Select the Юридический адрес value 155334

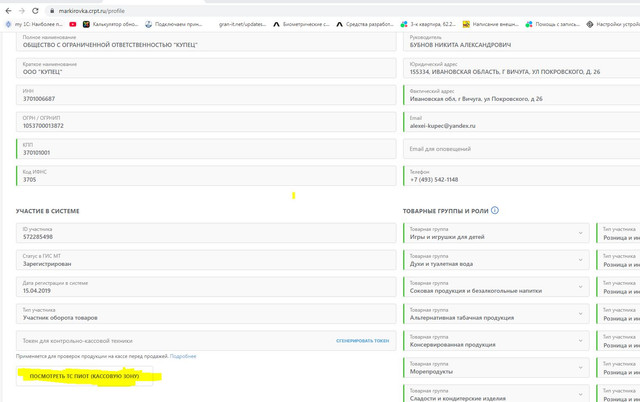505,72
